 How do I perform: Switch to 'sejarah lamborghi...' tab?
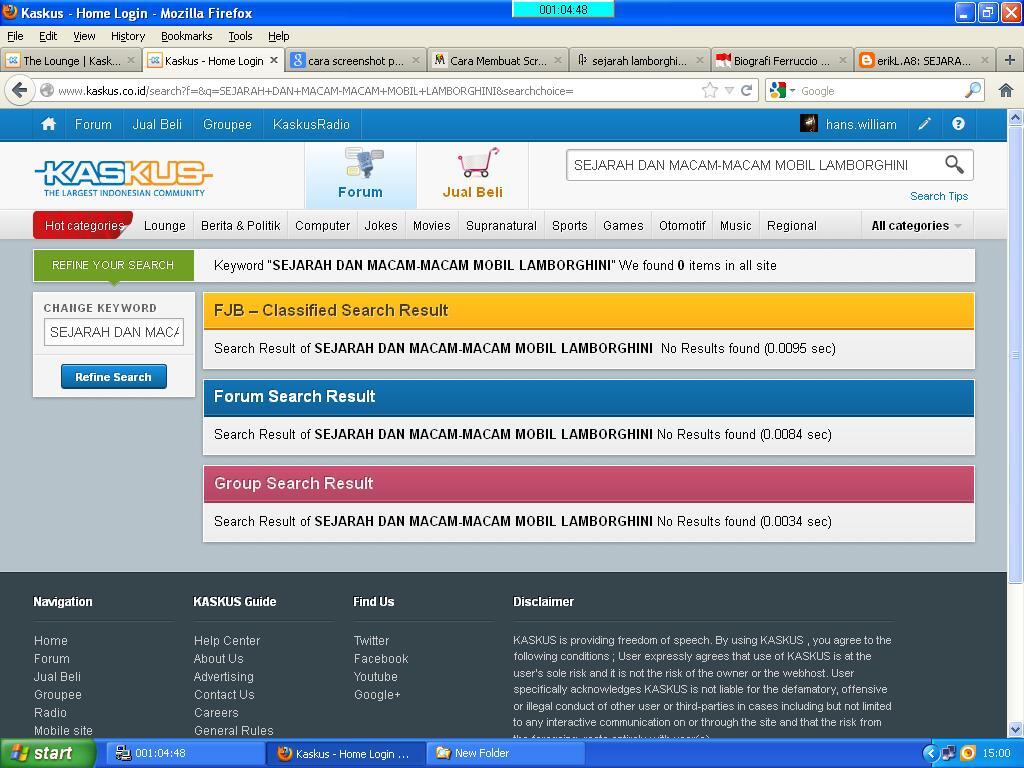point(640,61)
